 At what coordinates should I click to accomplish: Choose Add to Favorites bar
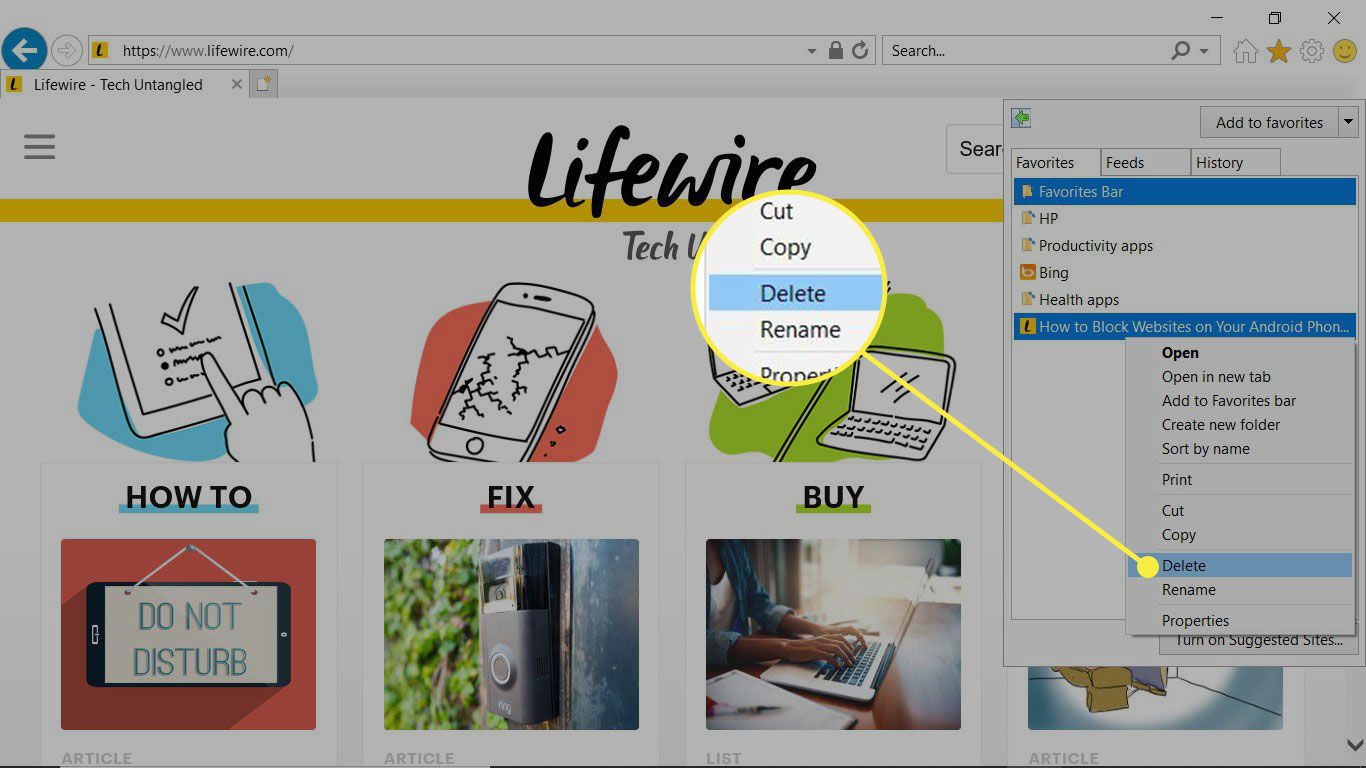coord(1240,400)
